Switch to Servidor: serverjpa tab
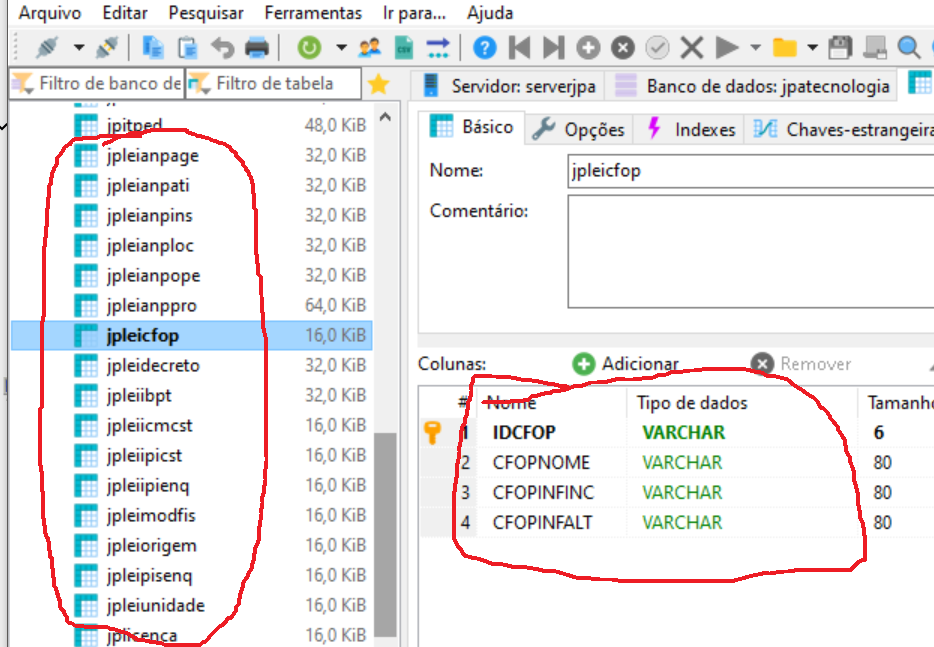The width and height of the screenshot is (934, 647). click(x=508, y=86)
